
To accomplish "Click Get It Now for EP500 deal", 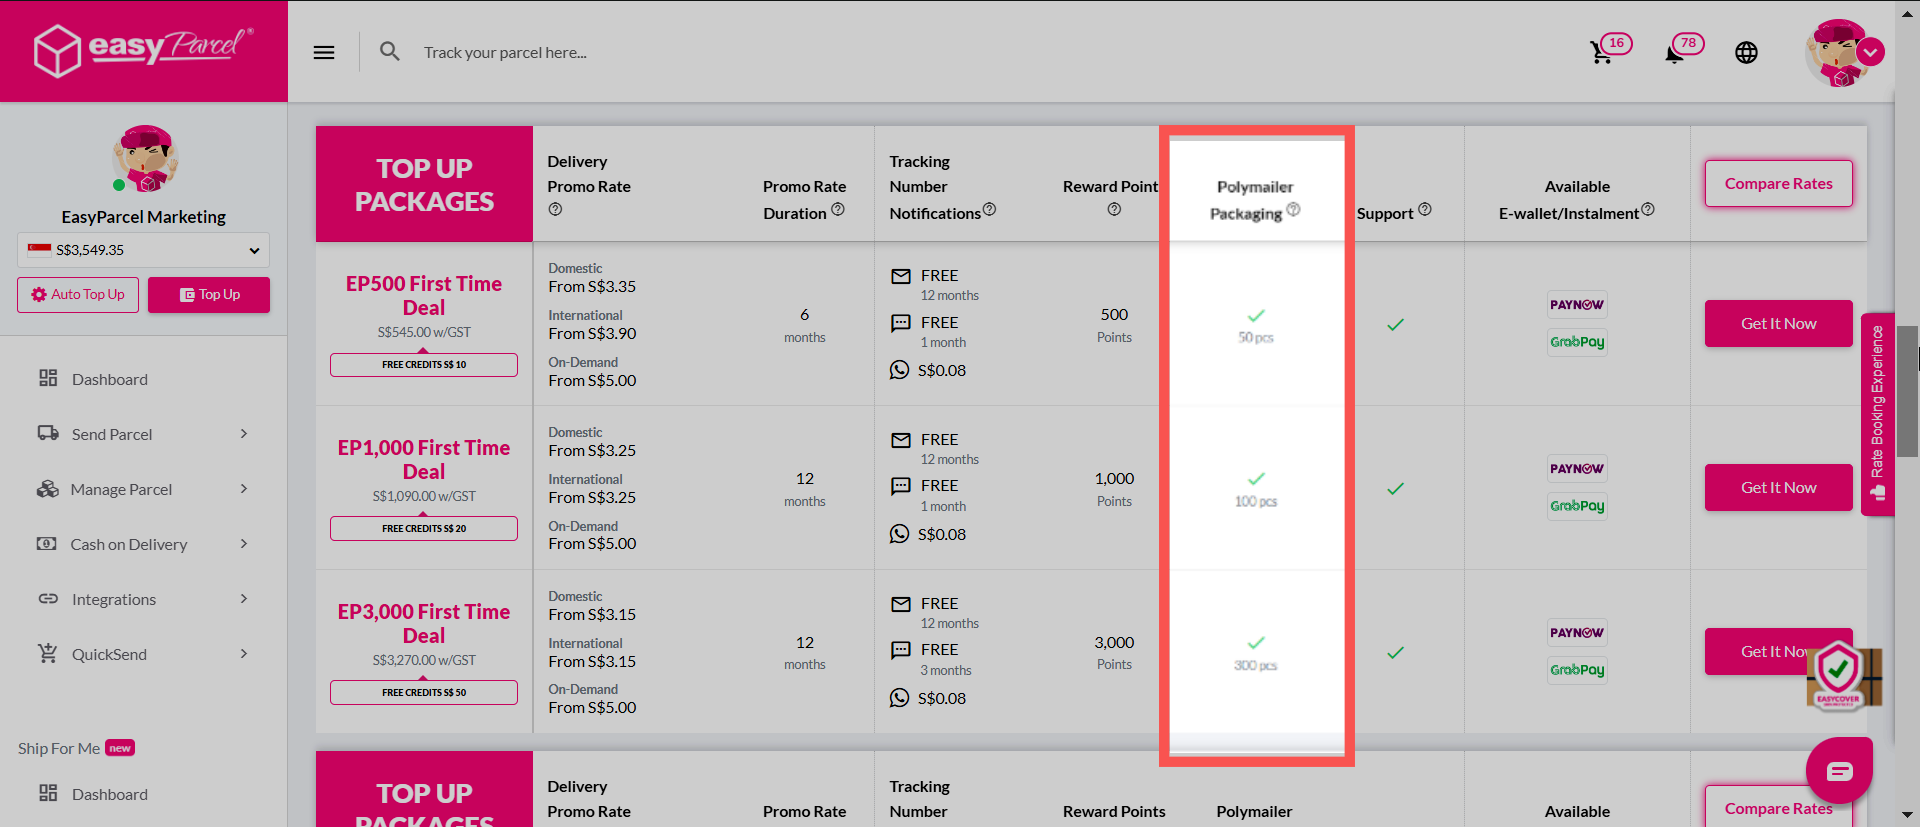I will pyautogui.click(x=1778, y=323).
